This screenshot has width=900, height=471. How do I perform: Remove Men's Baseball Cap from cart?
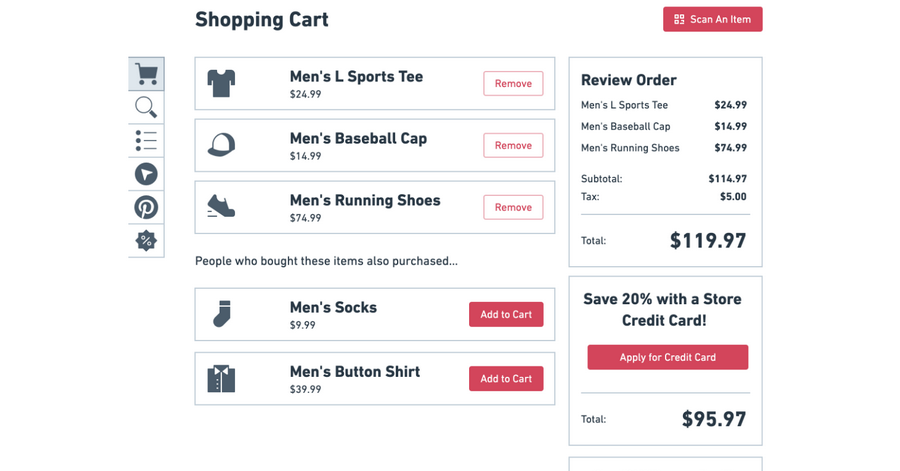pos(513,145)
